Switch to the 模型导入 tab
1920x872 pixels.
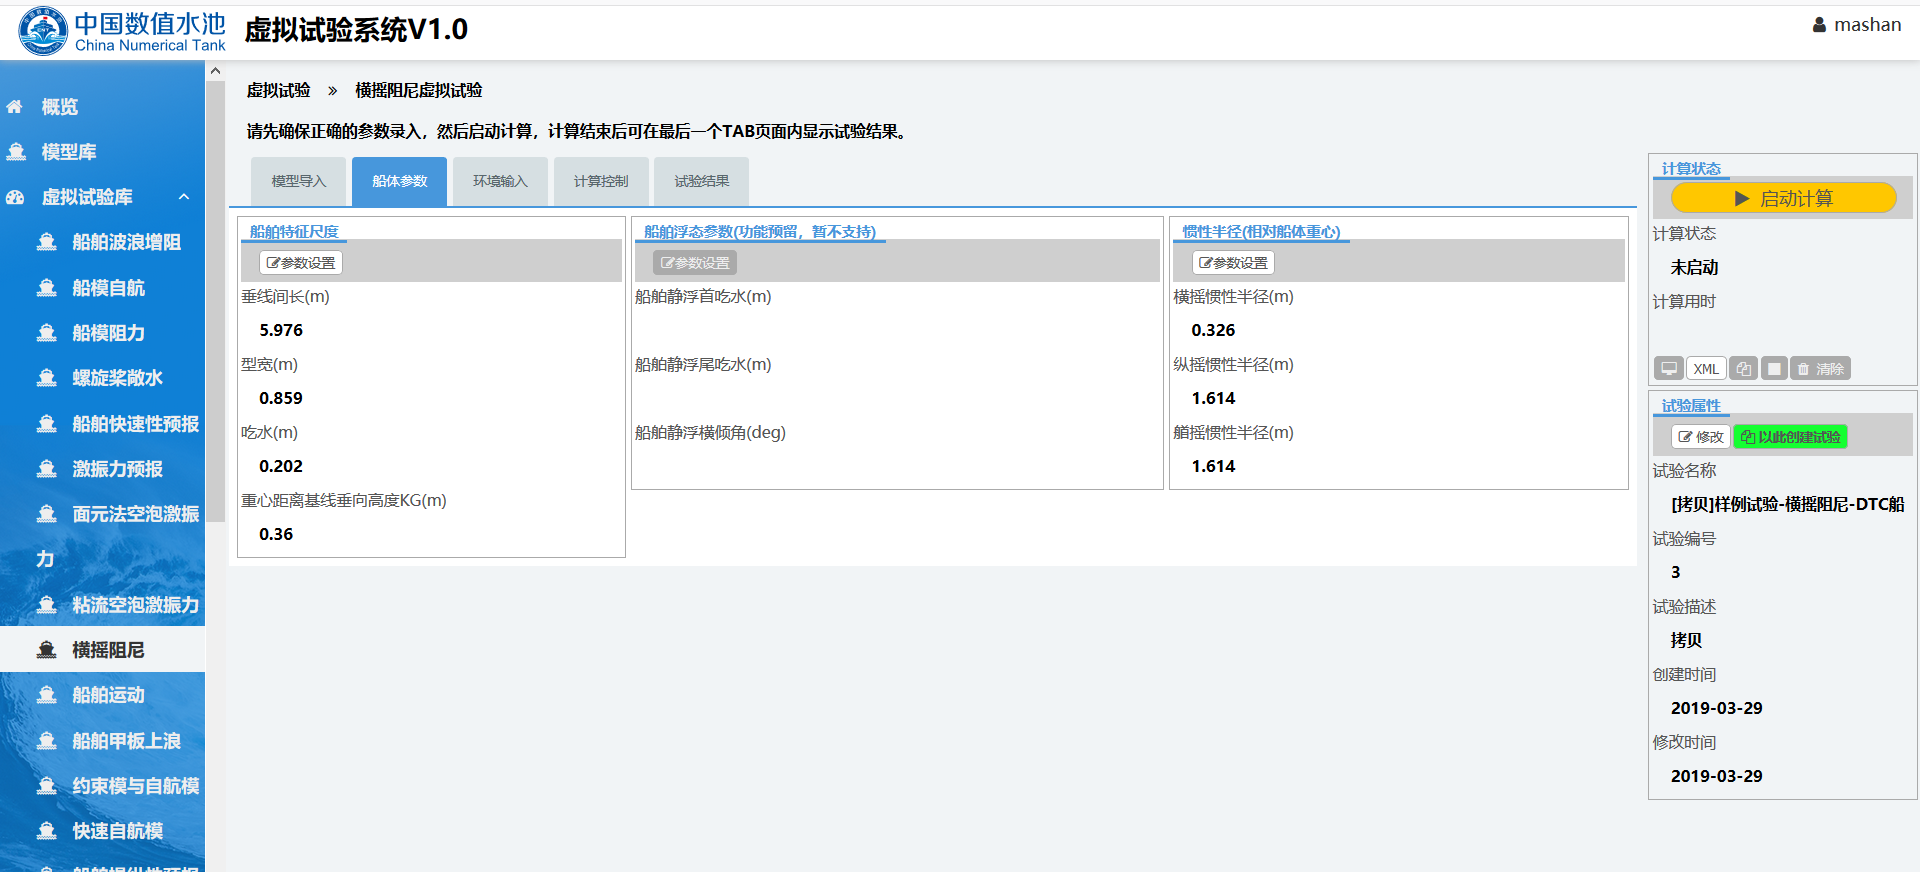point(298,181)
